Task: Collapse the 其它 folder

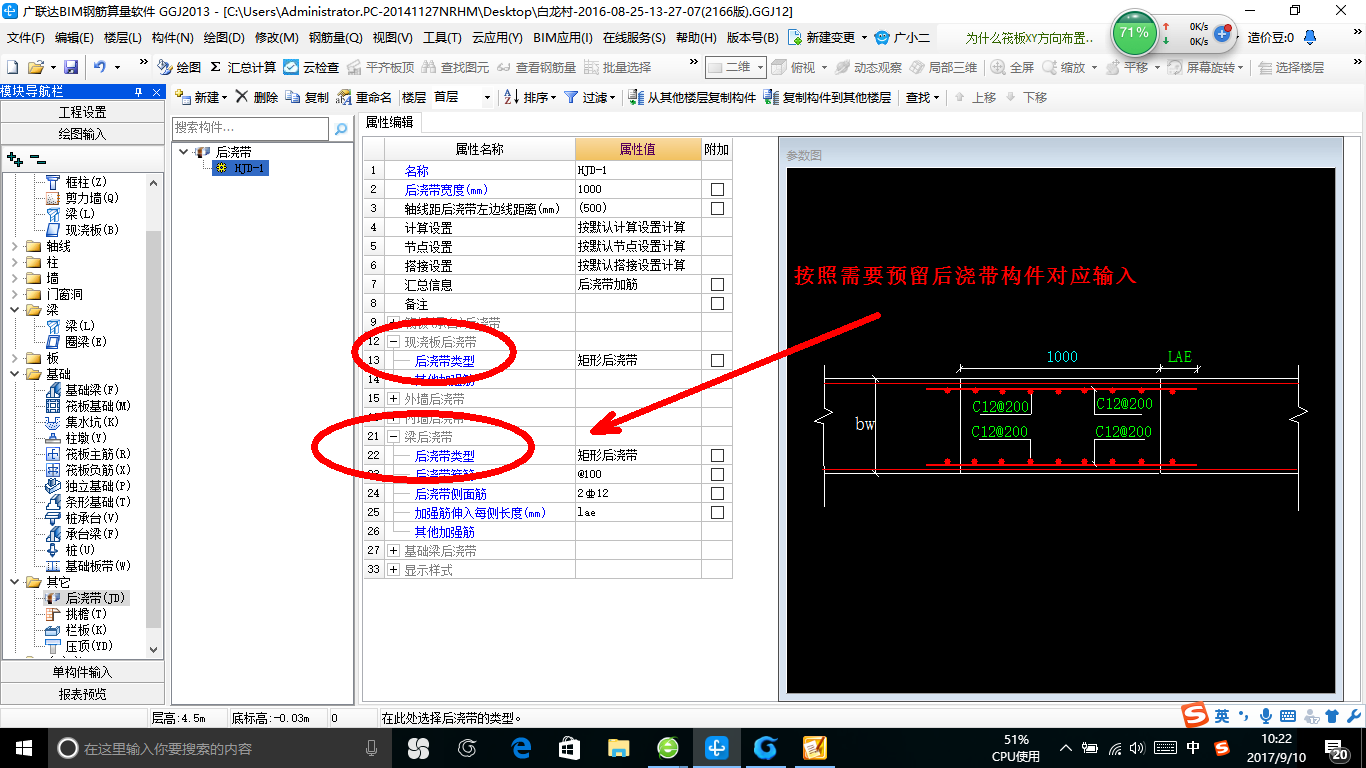Action: pyautogui.click(x=14, y=582)
